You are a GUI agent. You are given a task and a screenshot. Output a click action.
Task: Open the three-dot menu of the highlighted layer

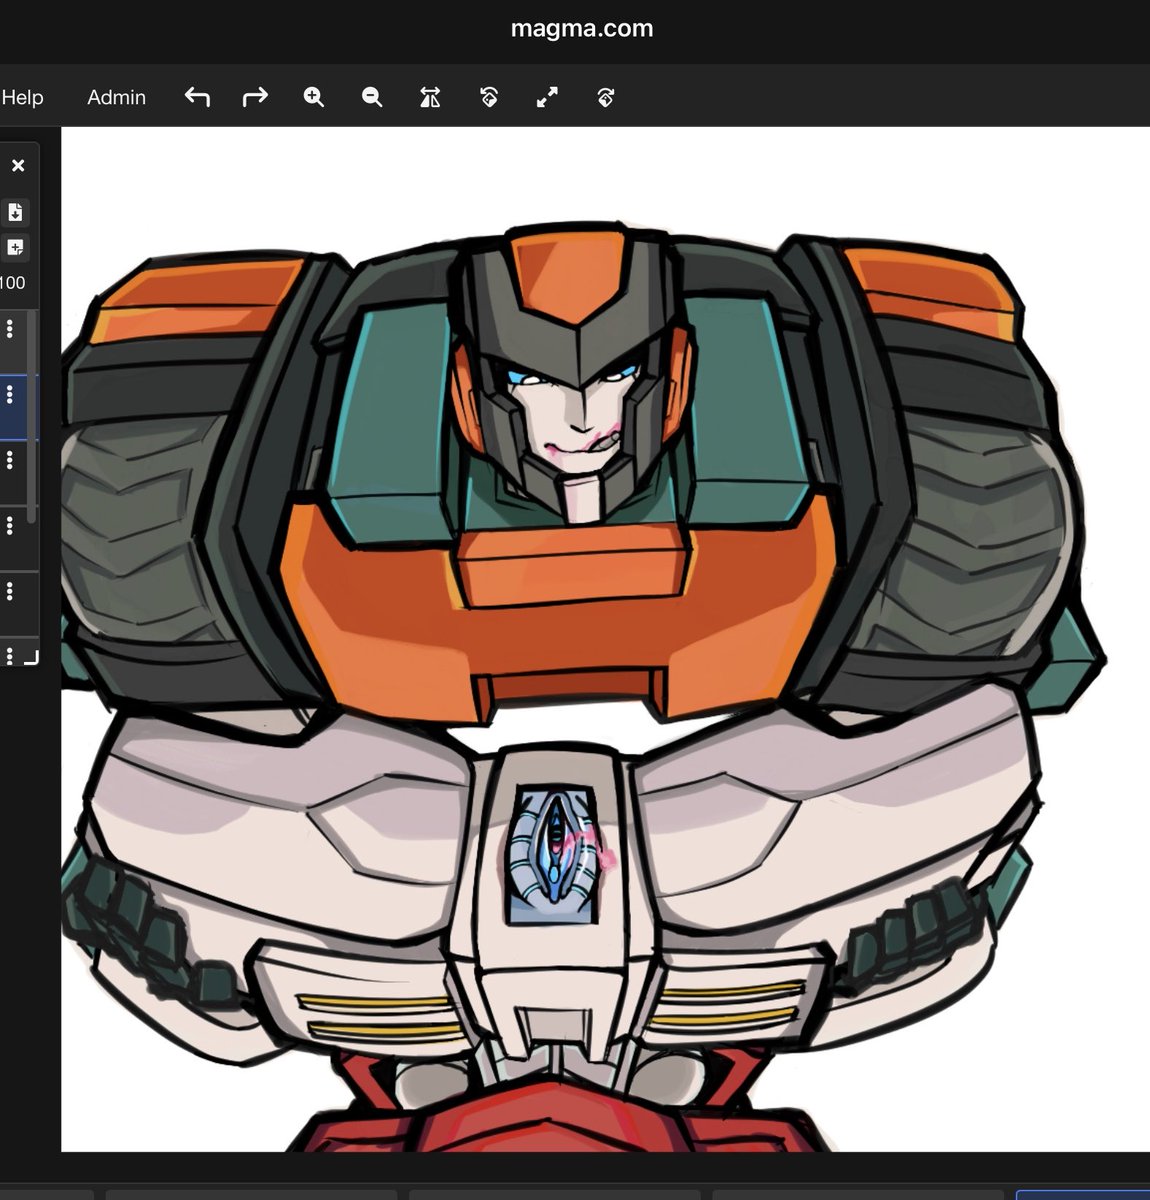(x=10, y=395)
